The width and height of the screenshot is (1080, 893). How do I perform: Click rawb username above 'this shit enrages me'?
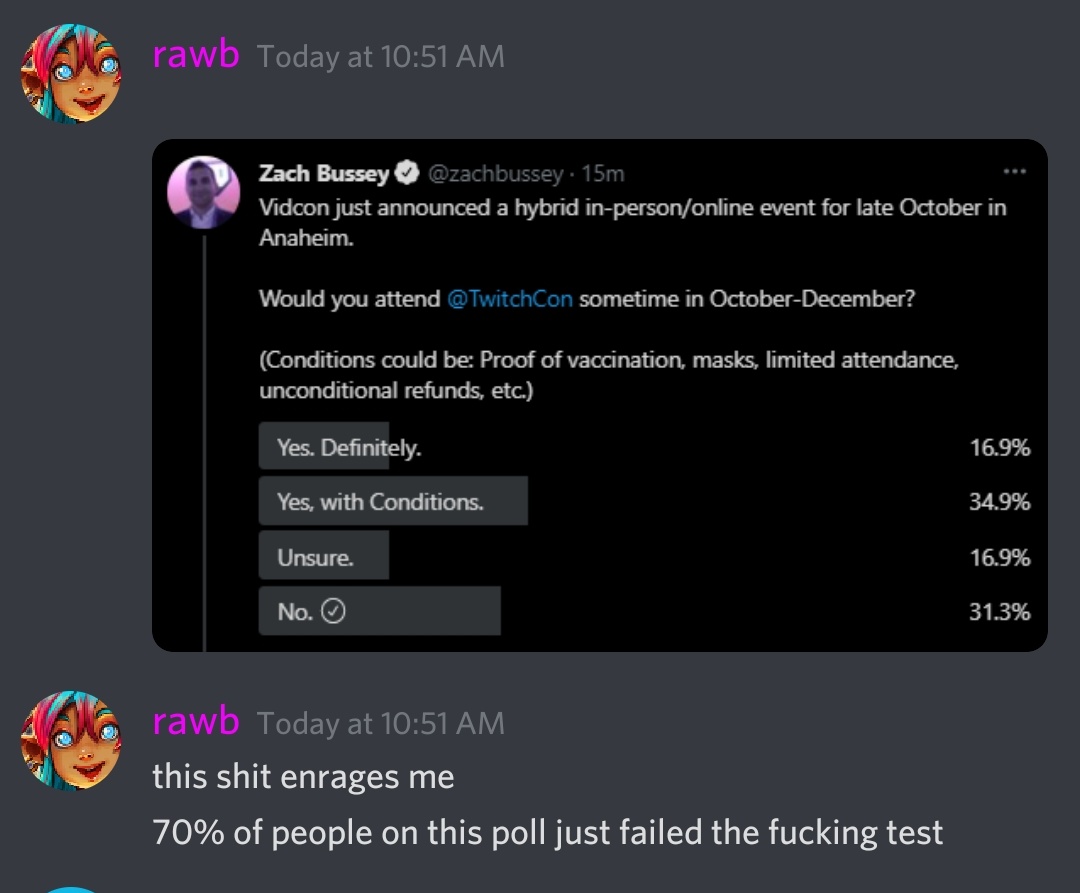(x=196, y=722)
